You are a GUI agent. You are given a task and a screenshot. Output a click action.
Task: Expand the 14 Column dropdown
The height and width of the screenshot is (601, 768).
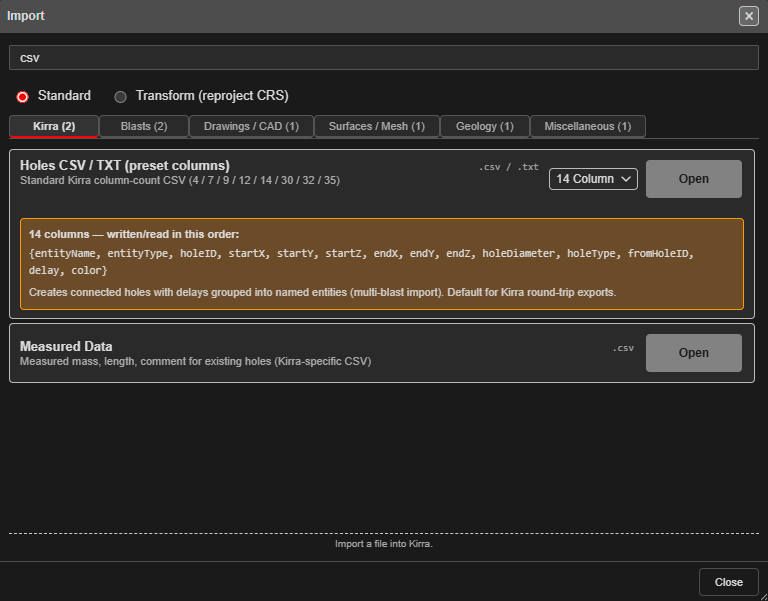pos(593,179)
